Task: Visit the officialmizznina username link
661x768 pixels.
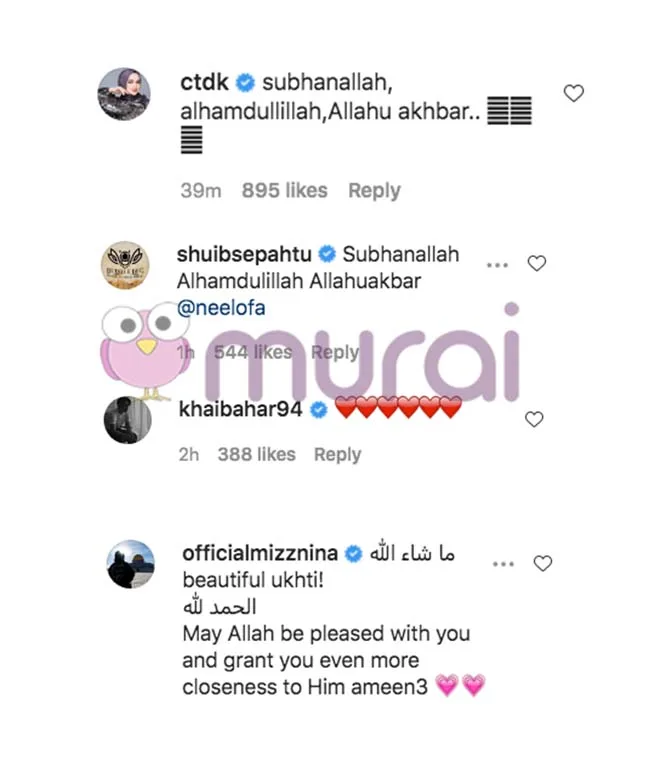Action: tap(260, 553)
